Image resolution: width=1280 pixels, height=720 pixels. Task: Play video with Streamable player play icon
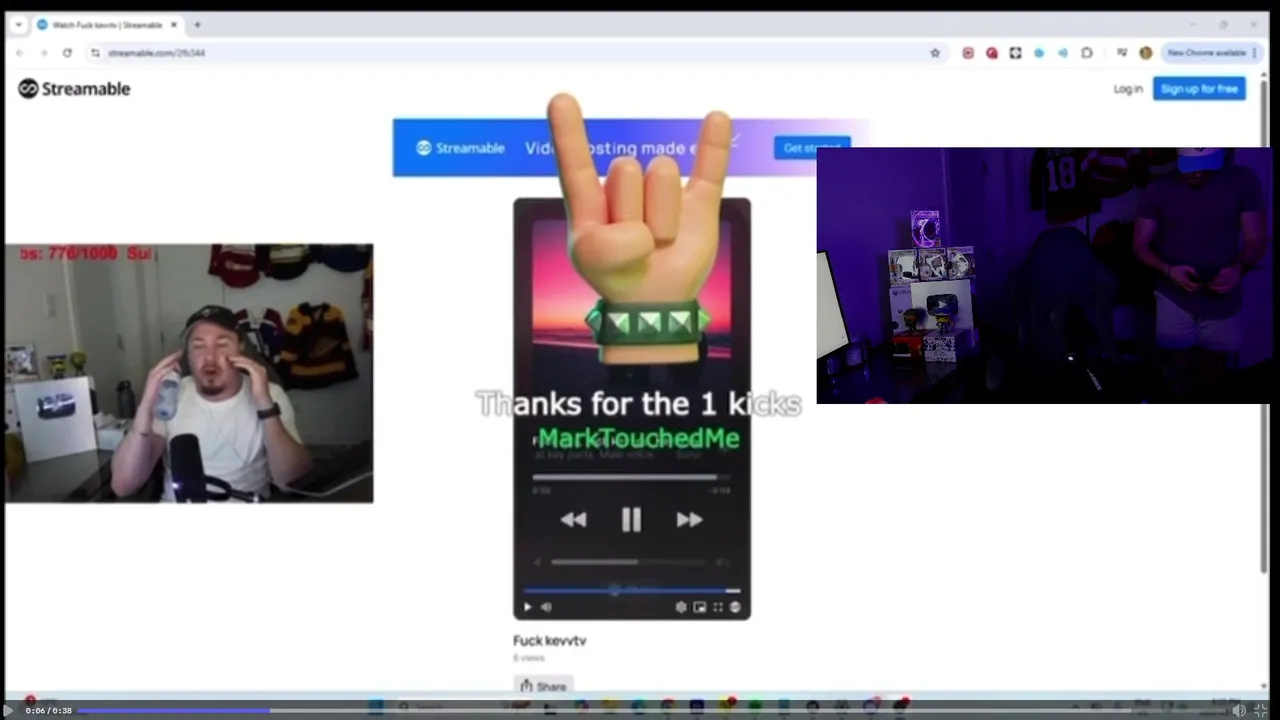point(528,607)
